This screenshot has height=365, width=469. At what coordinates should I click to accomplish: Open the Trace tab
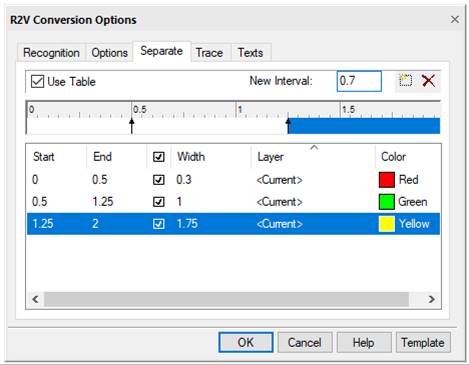[x=209, y=53]
